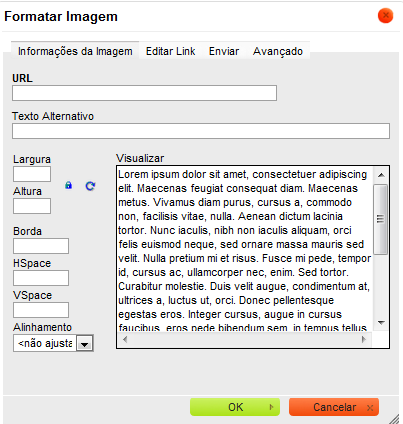403x424 pixels.
Task: Click the Texto Alternativo field
Action: click(201, 131)
